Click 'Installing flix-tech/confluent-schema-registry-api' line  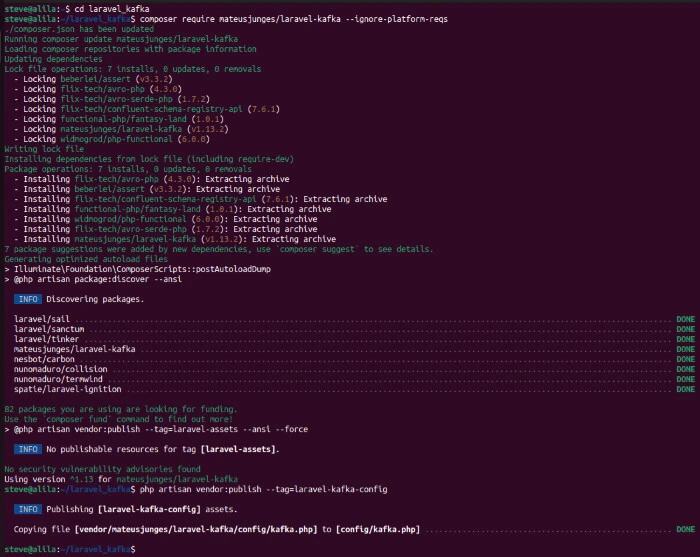(x=200, y=199)
